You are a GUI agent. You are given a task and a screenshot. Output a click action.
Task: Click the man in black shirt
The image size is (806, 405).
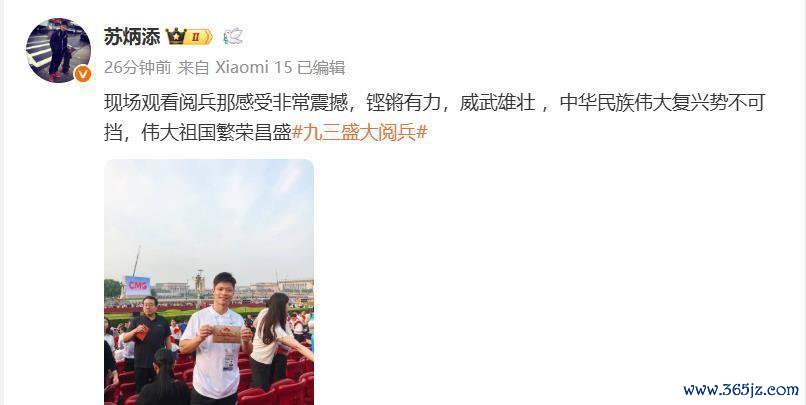pyautogui.click(x=146, y=342)
